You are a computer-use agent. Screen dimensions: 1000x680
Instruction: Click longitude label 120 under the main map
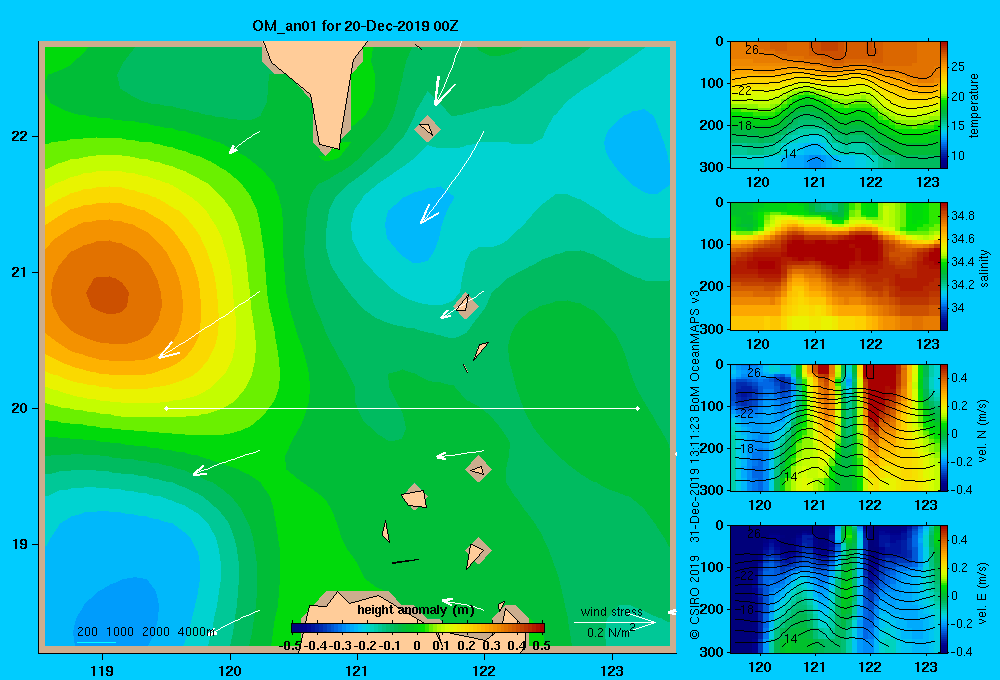(230, 670)
